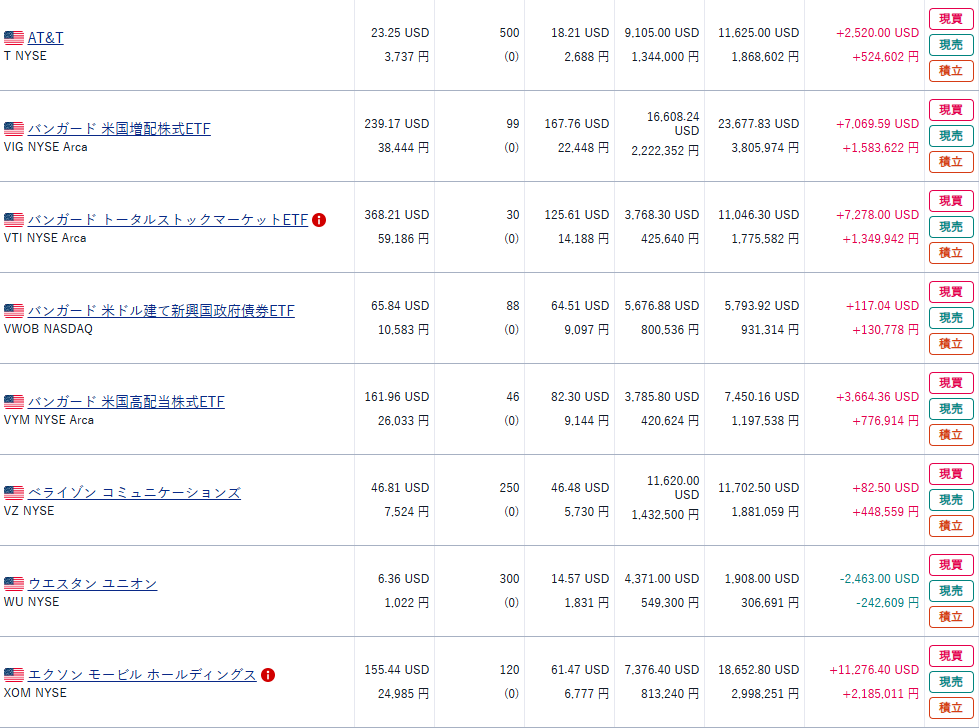Click 積立 button for Verizon row
Viewport: 979px width, 728px height.
[x=951, y=526]
